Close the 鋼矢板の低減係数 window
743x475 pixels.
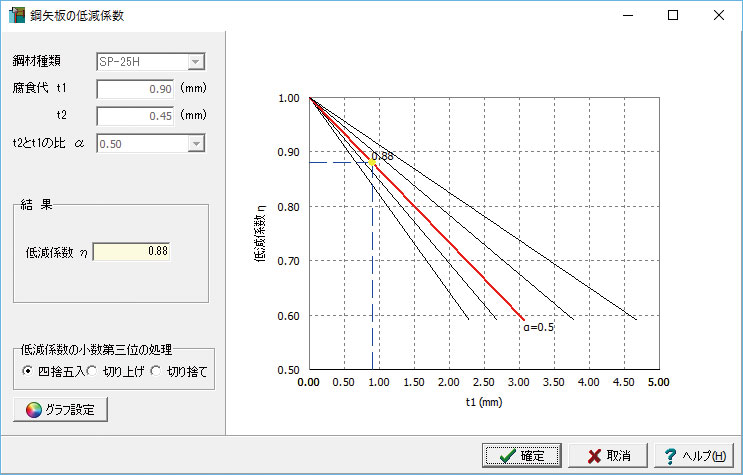click(x=719, y=16)
